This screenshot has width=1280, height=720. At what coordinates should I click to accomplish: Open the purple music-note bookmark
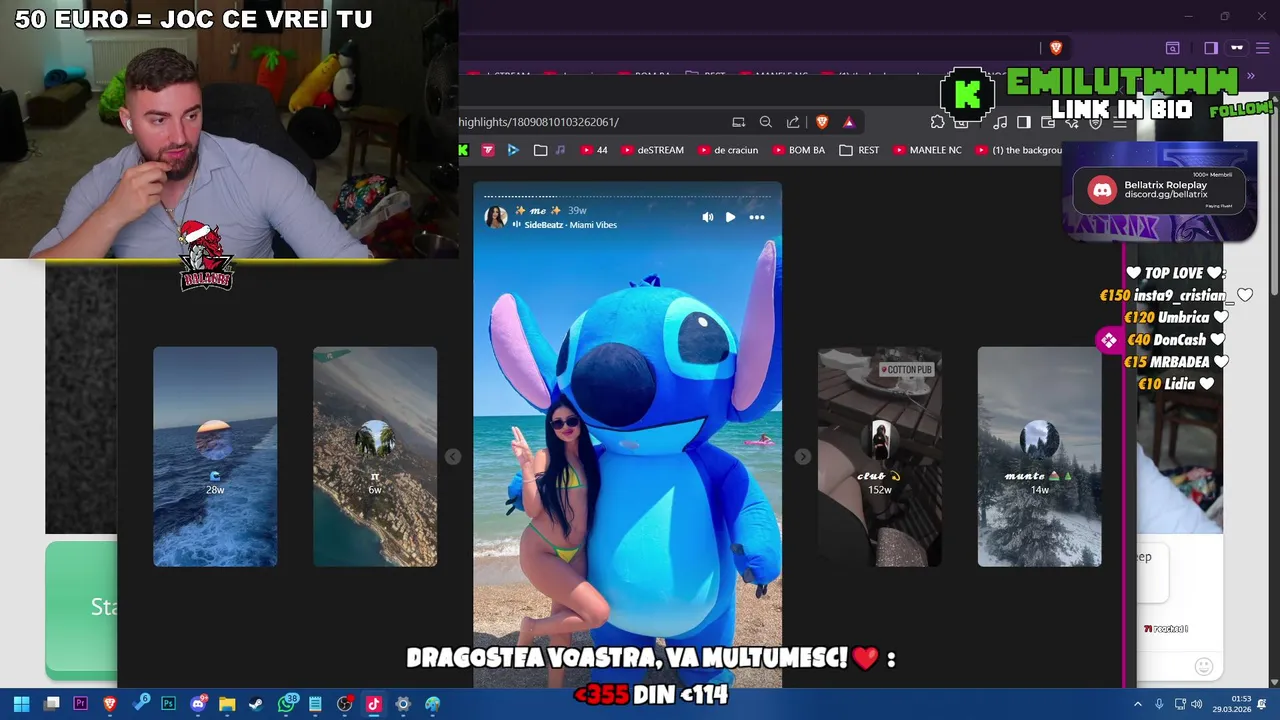pyautogui.click(x=560, y=150)
